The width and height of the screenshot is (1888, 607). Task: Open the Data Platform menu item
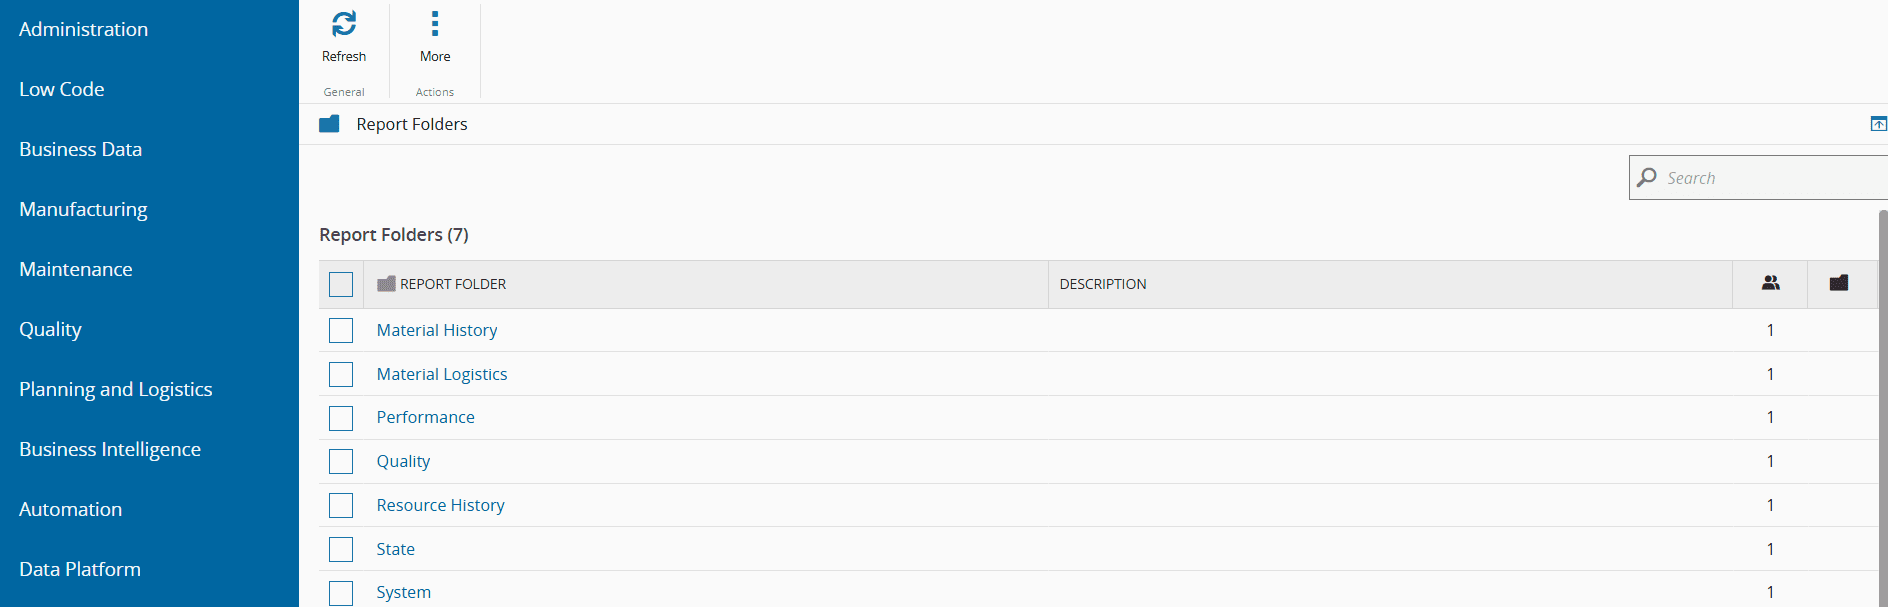(x=80, y=569)
